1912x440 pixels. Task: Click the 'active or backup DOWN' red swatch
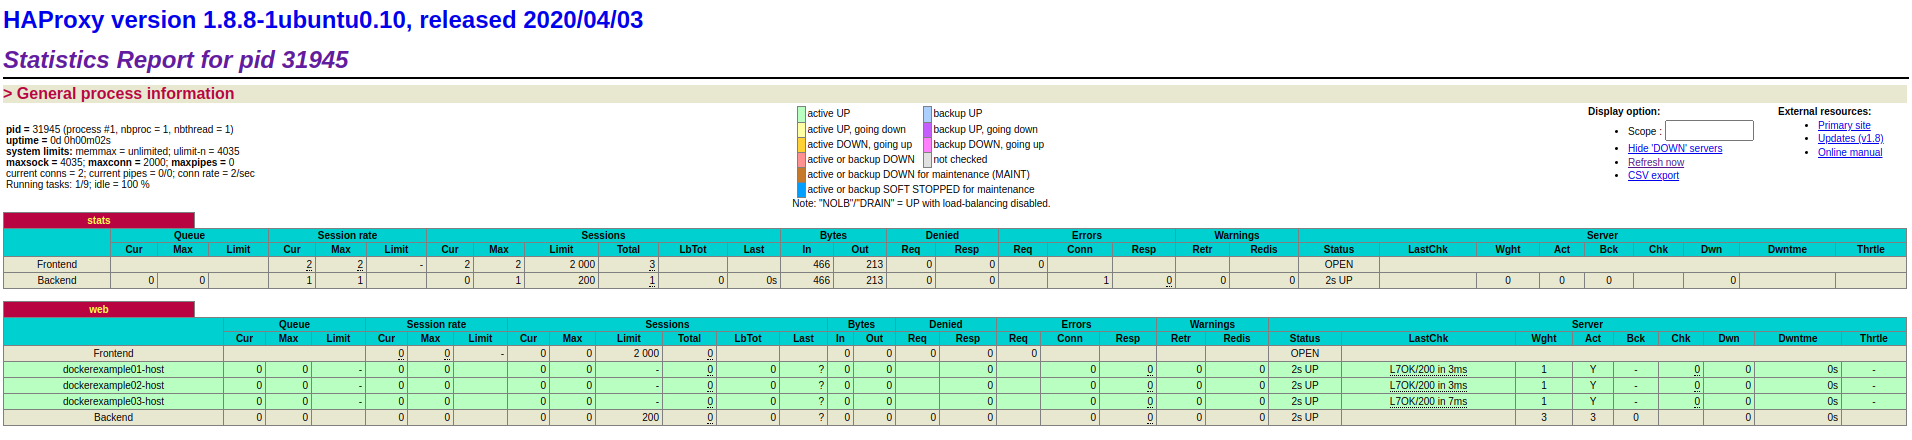[x=801, y=159]
